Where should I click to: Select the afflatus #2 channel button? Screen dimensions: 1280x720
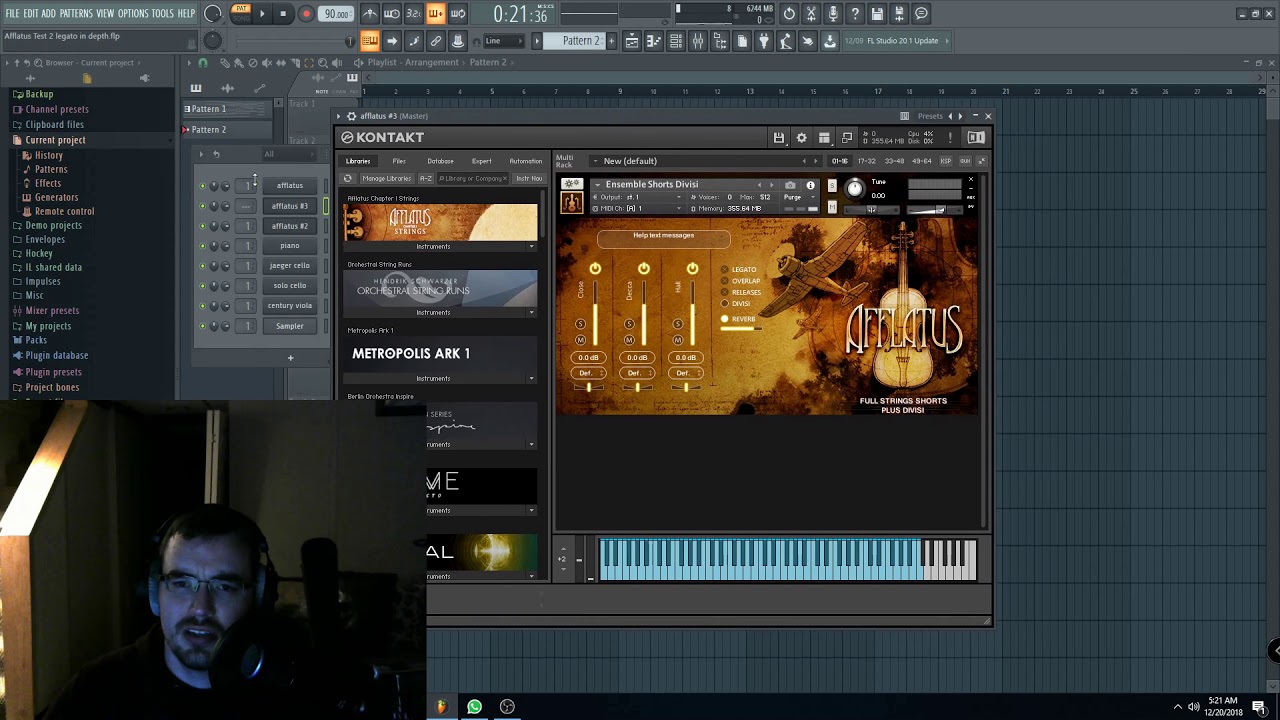[x=290, y=226]
